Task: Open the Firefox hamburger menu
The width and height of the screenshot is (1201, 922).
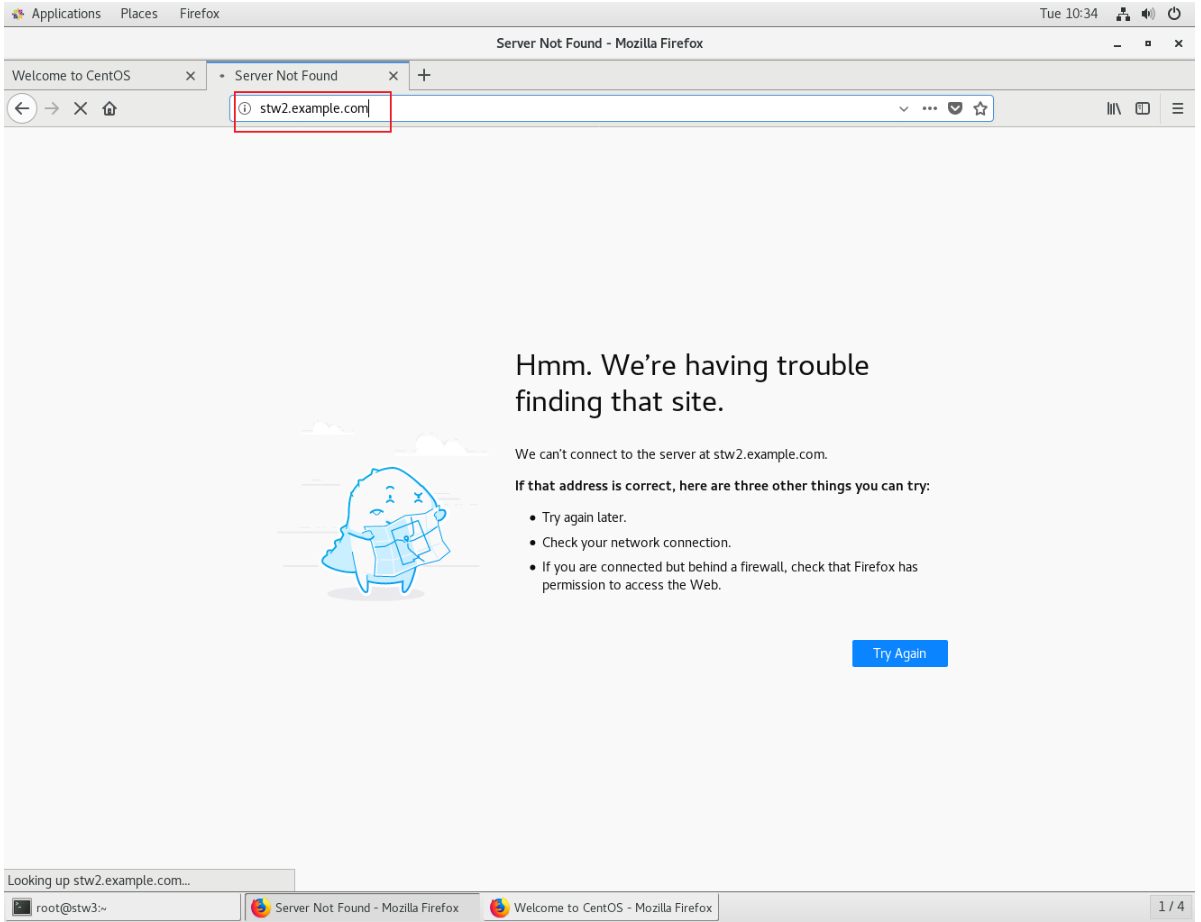Action: [1178, 108]
